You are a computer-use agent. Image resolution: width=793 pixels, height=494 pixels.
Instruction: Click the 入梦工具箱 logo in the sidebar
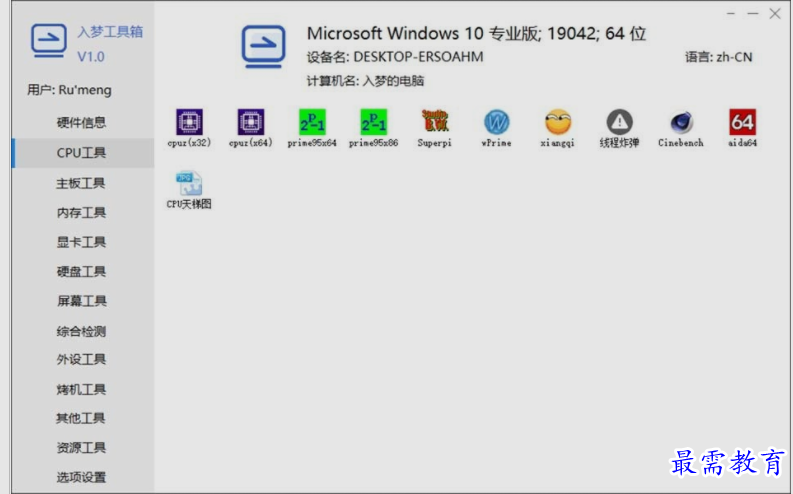click(x=49, y=40)
